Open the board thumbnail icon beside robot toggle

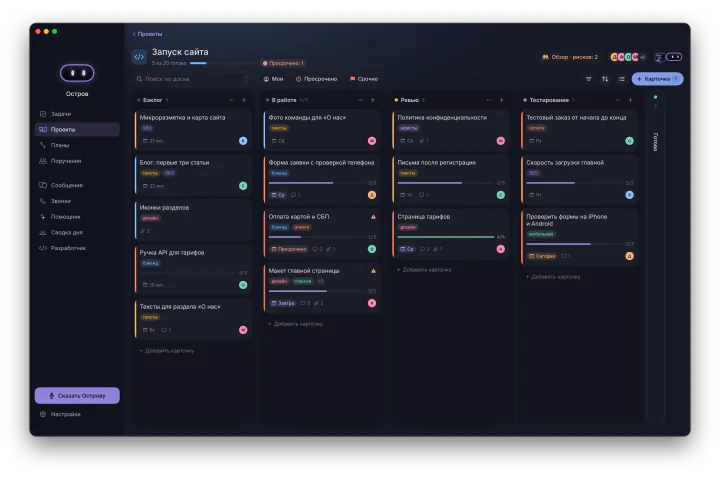tap(659, 57)
